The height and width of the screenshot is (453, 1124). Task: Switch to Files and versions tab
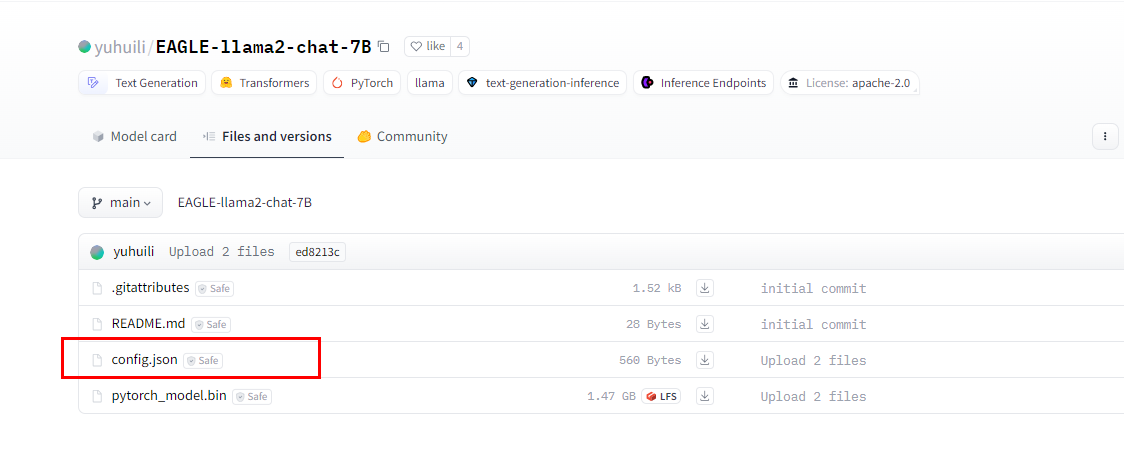click(x=267, y=136)
